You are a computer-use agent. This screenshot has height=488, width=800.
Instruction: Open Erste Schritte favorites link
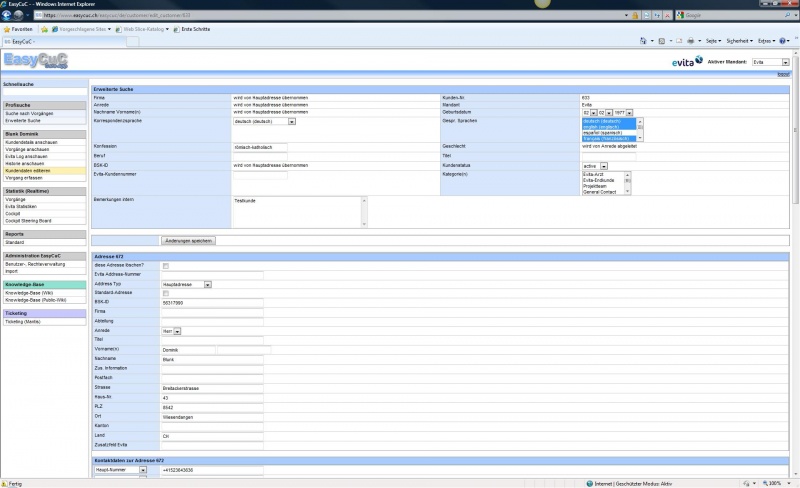tap(191, 29)
